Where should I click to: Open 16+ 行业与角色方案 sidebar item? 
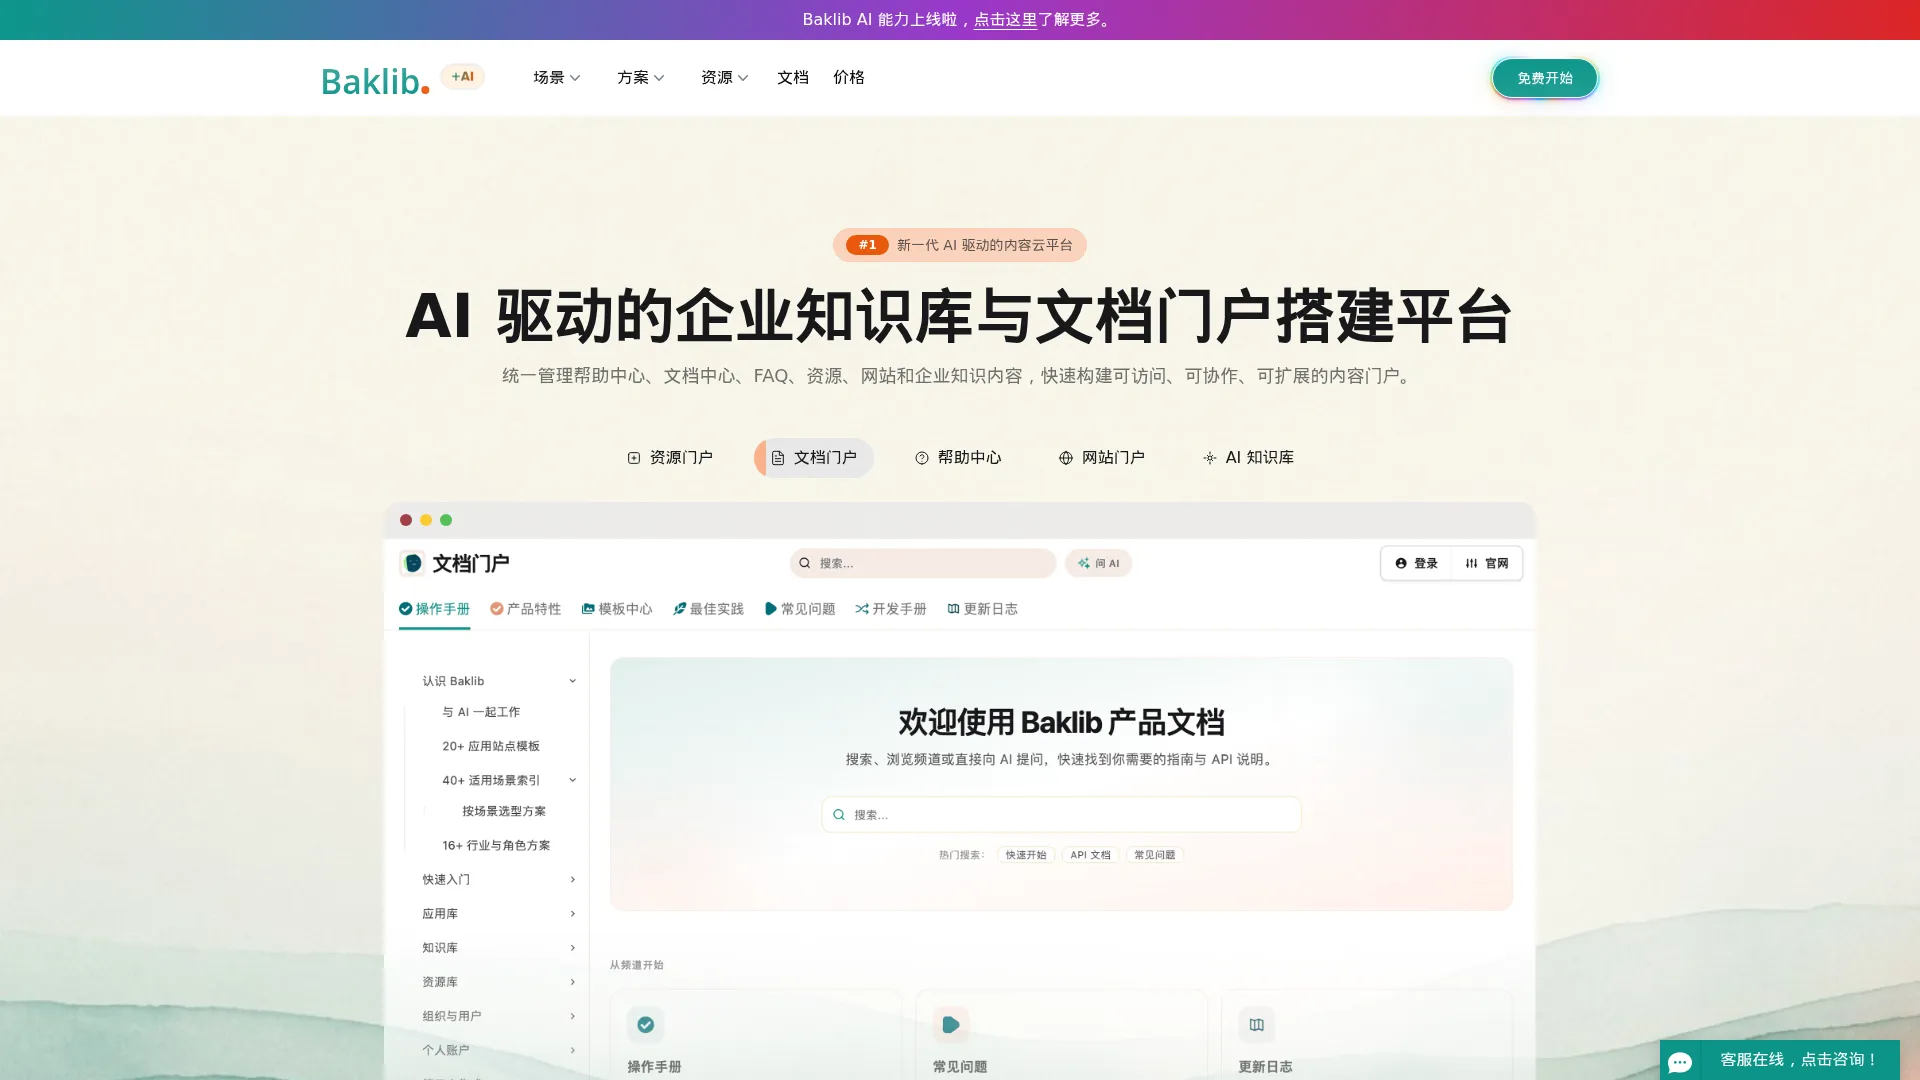click(x=496, y=845)
